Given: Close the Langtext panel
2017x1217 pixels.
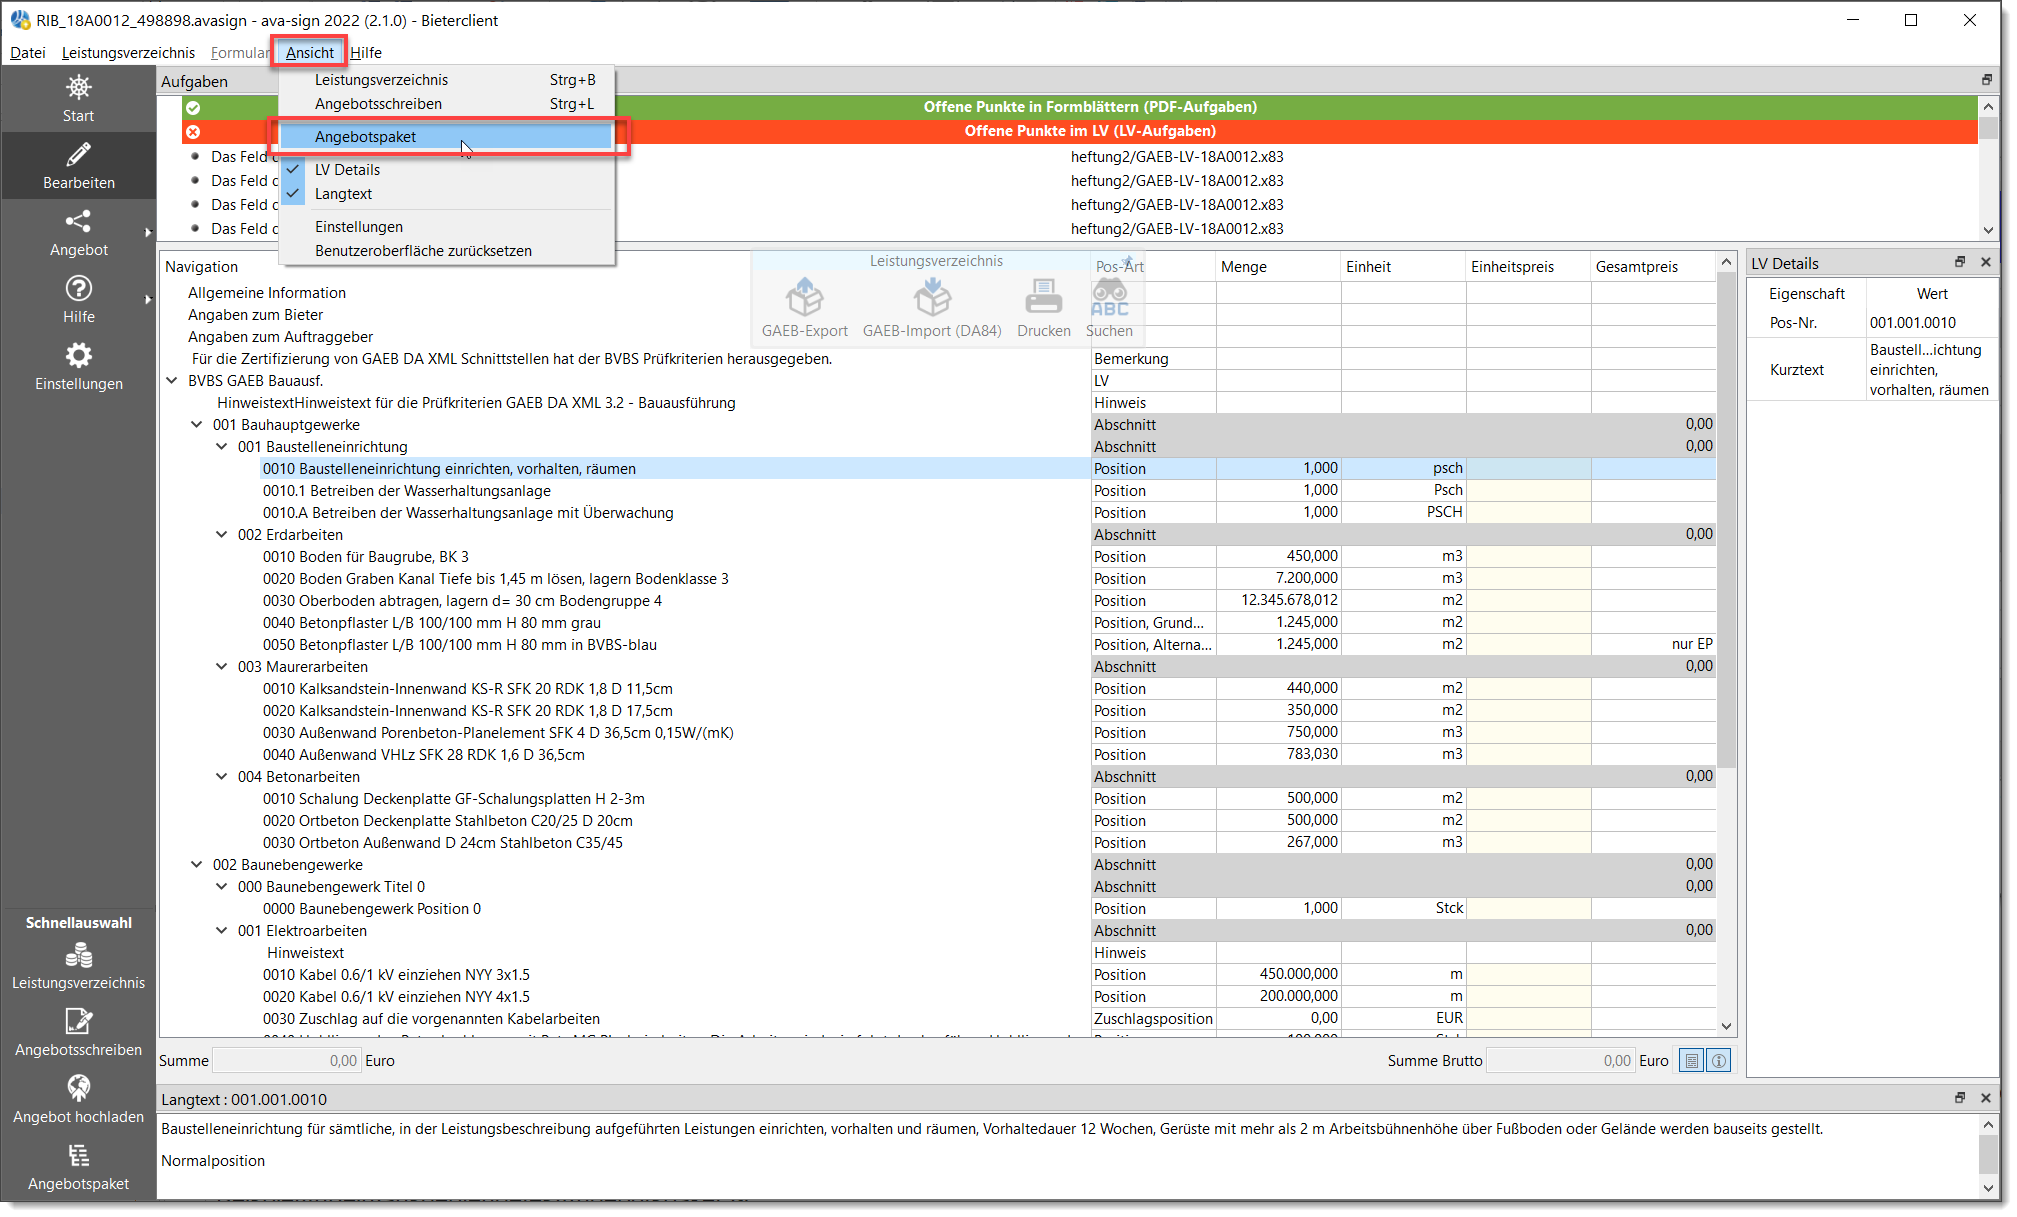Looking at the screenshot, I should tap(1985, 1098).
